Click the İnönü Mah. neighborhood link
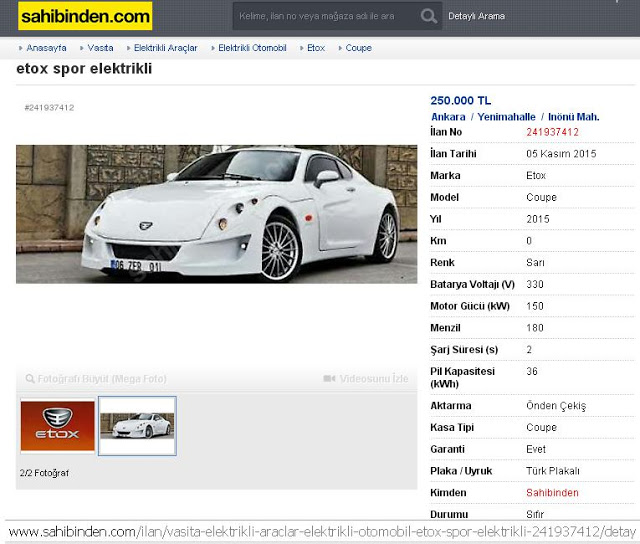Image resolution: width=640 pixels, height=544 pixels. (x=573, y=117)
